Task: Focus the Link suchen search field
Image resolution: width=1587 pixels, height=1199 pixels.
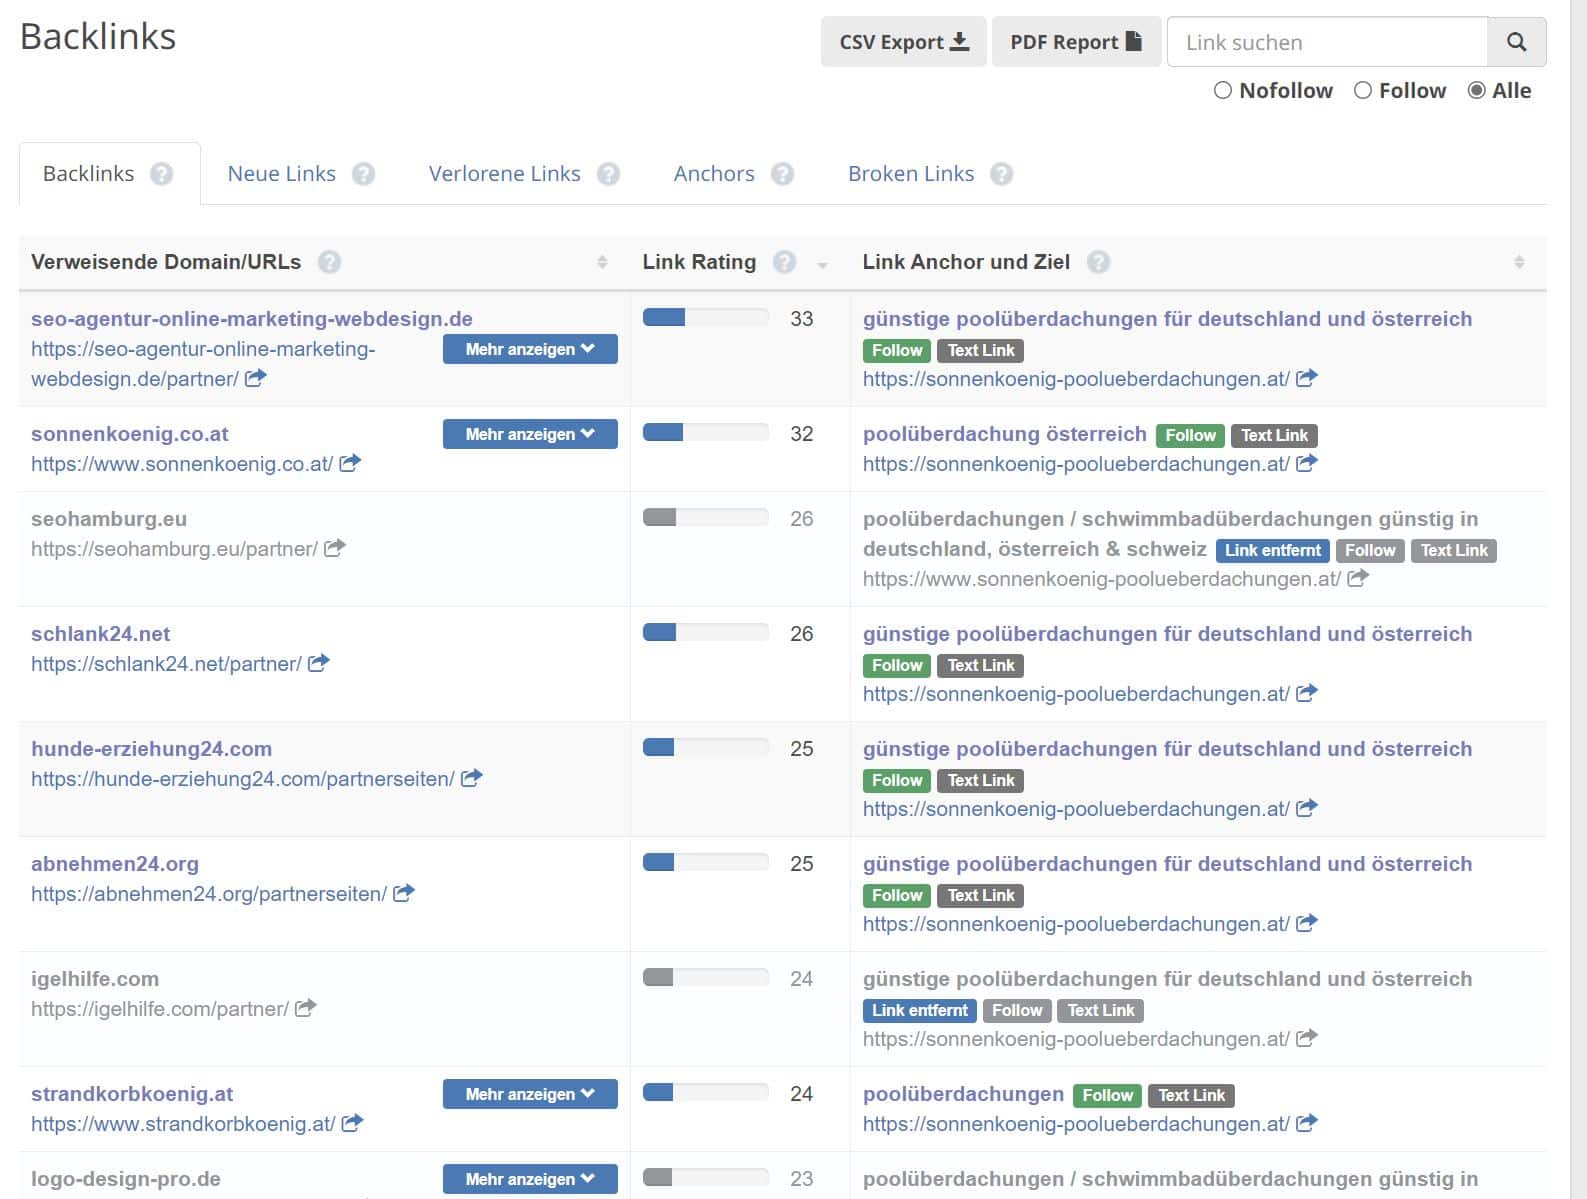Action: pyautogui.click(x=1327, y=42)
